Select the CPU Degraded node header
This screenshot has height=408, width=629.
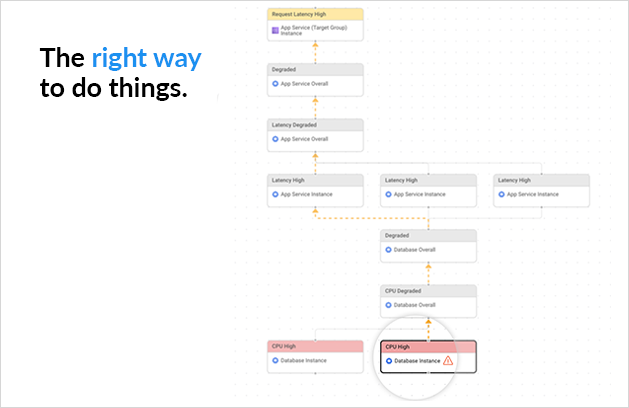428,290
